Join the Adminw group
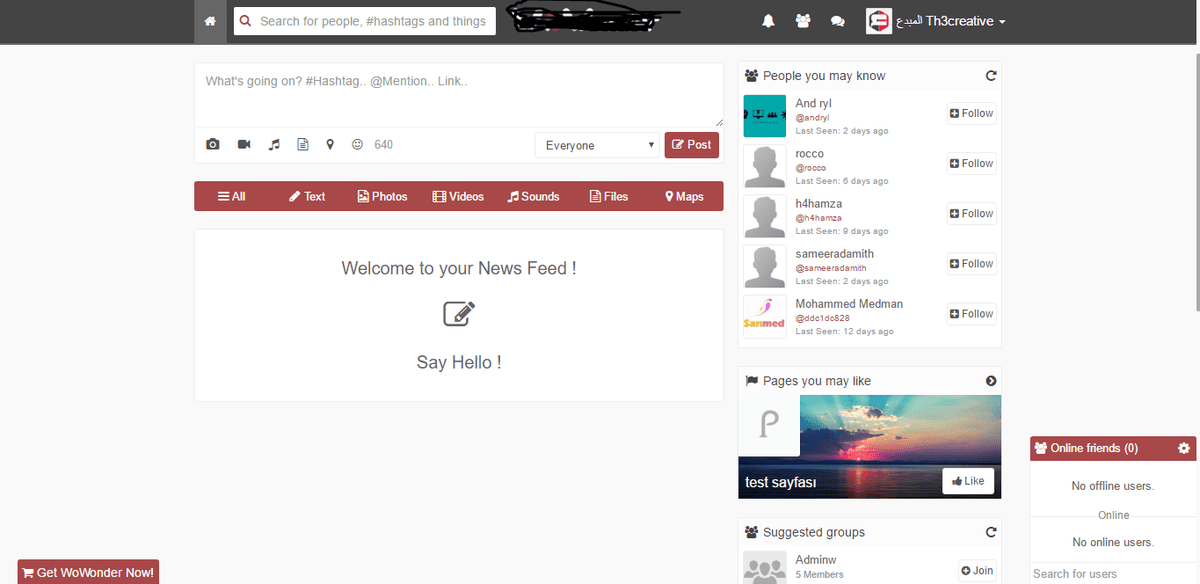This screenshot has height=584, width=1200. point(977,571)
